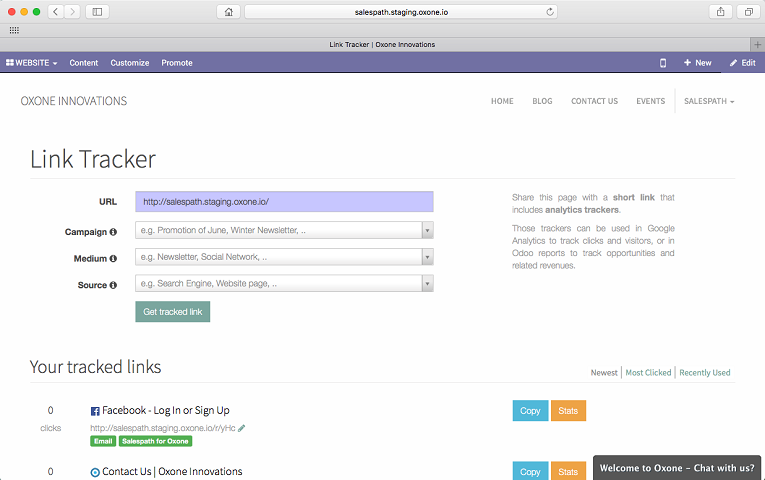Edit the Facebook short link pencil
The image size is (765, 480).
(x=242, y=428)
